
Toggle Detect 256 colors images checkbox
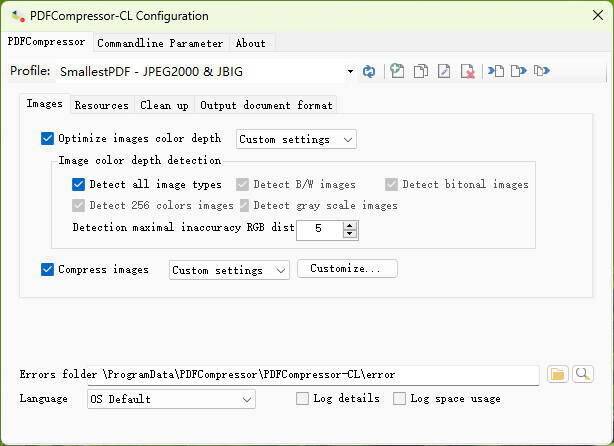pos(78,206)
